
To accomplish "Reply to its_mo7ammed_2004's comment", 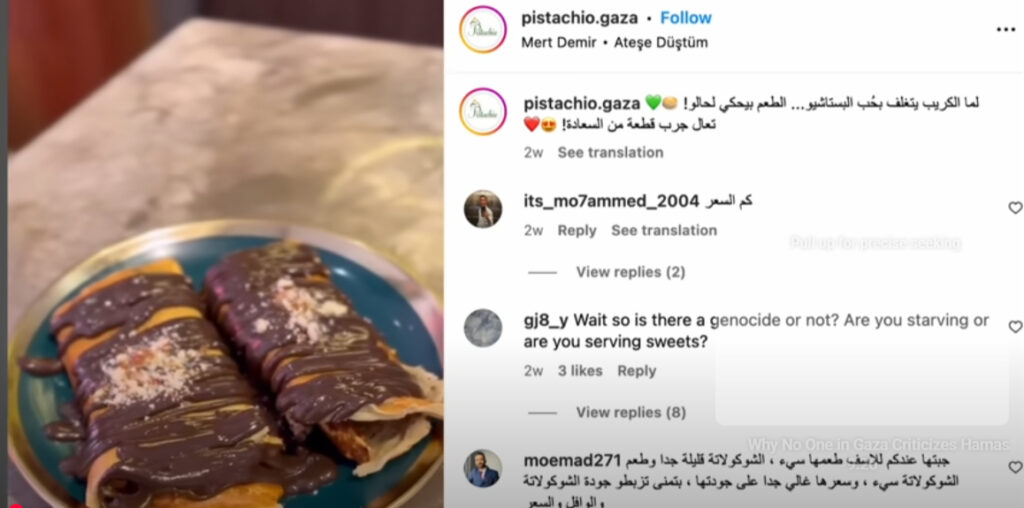I will [577, 230].
